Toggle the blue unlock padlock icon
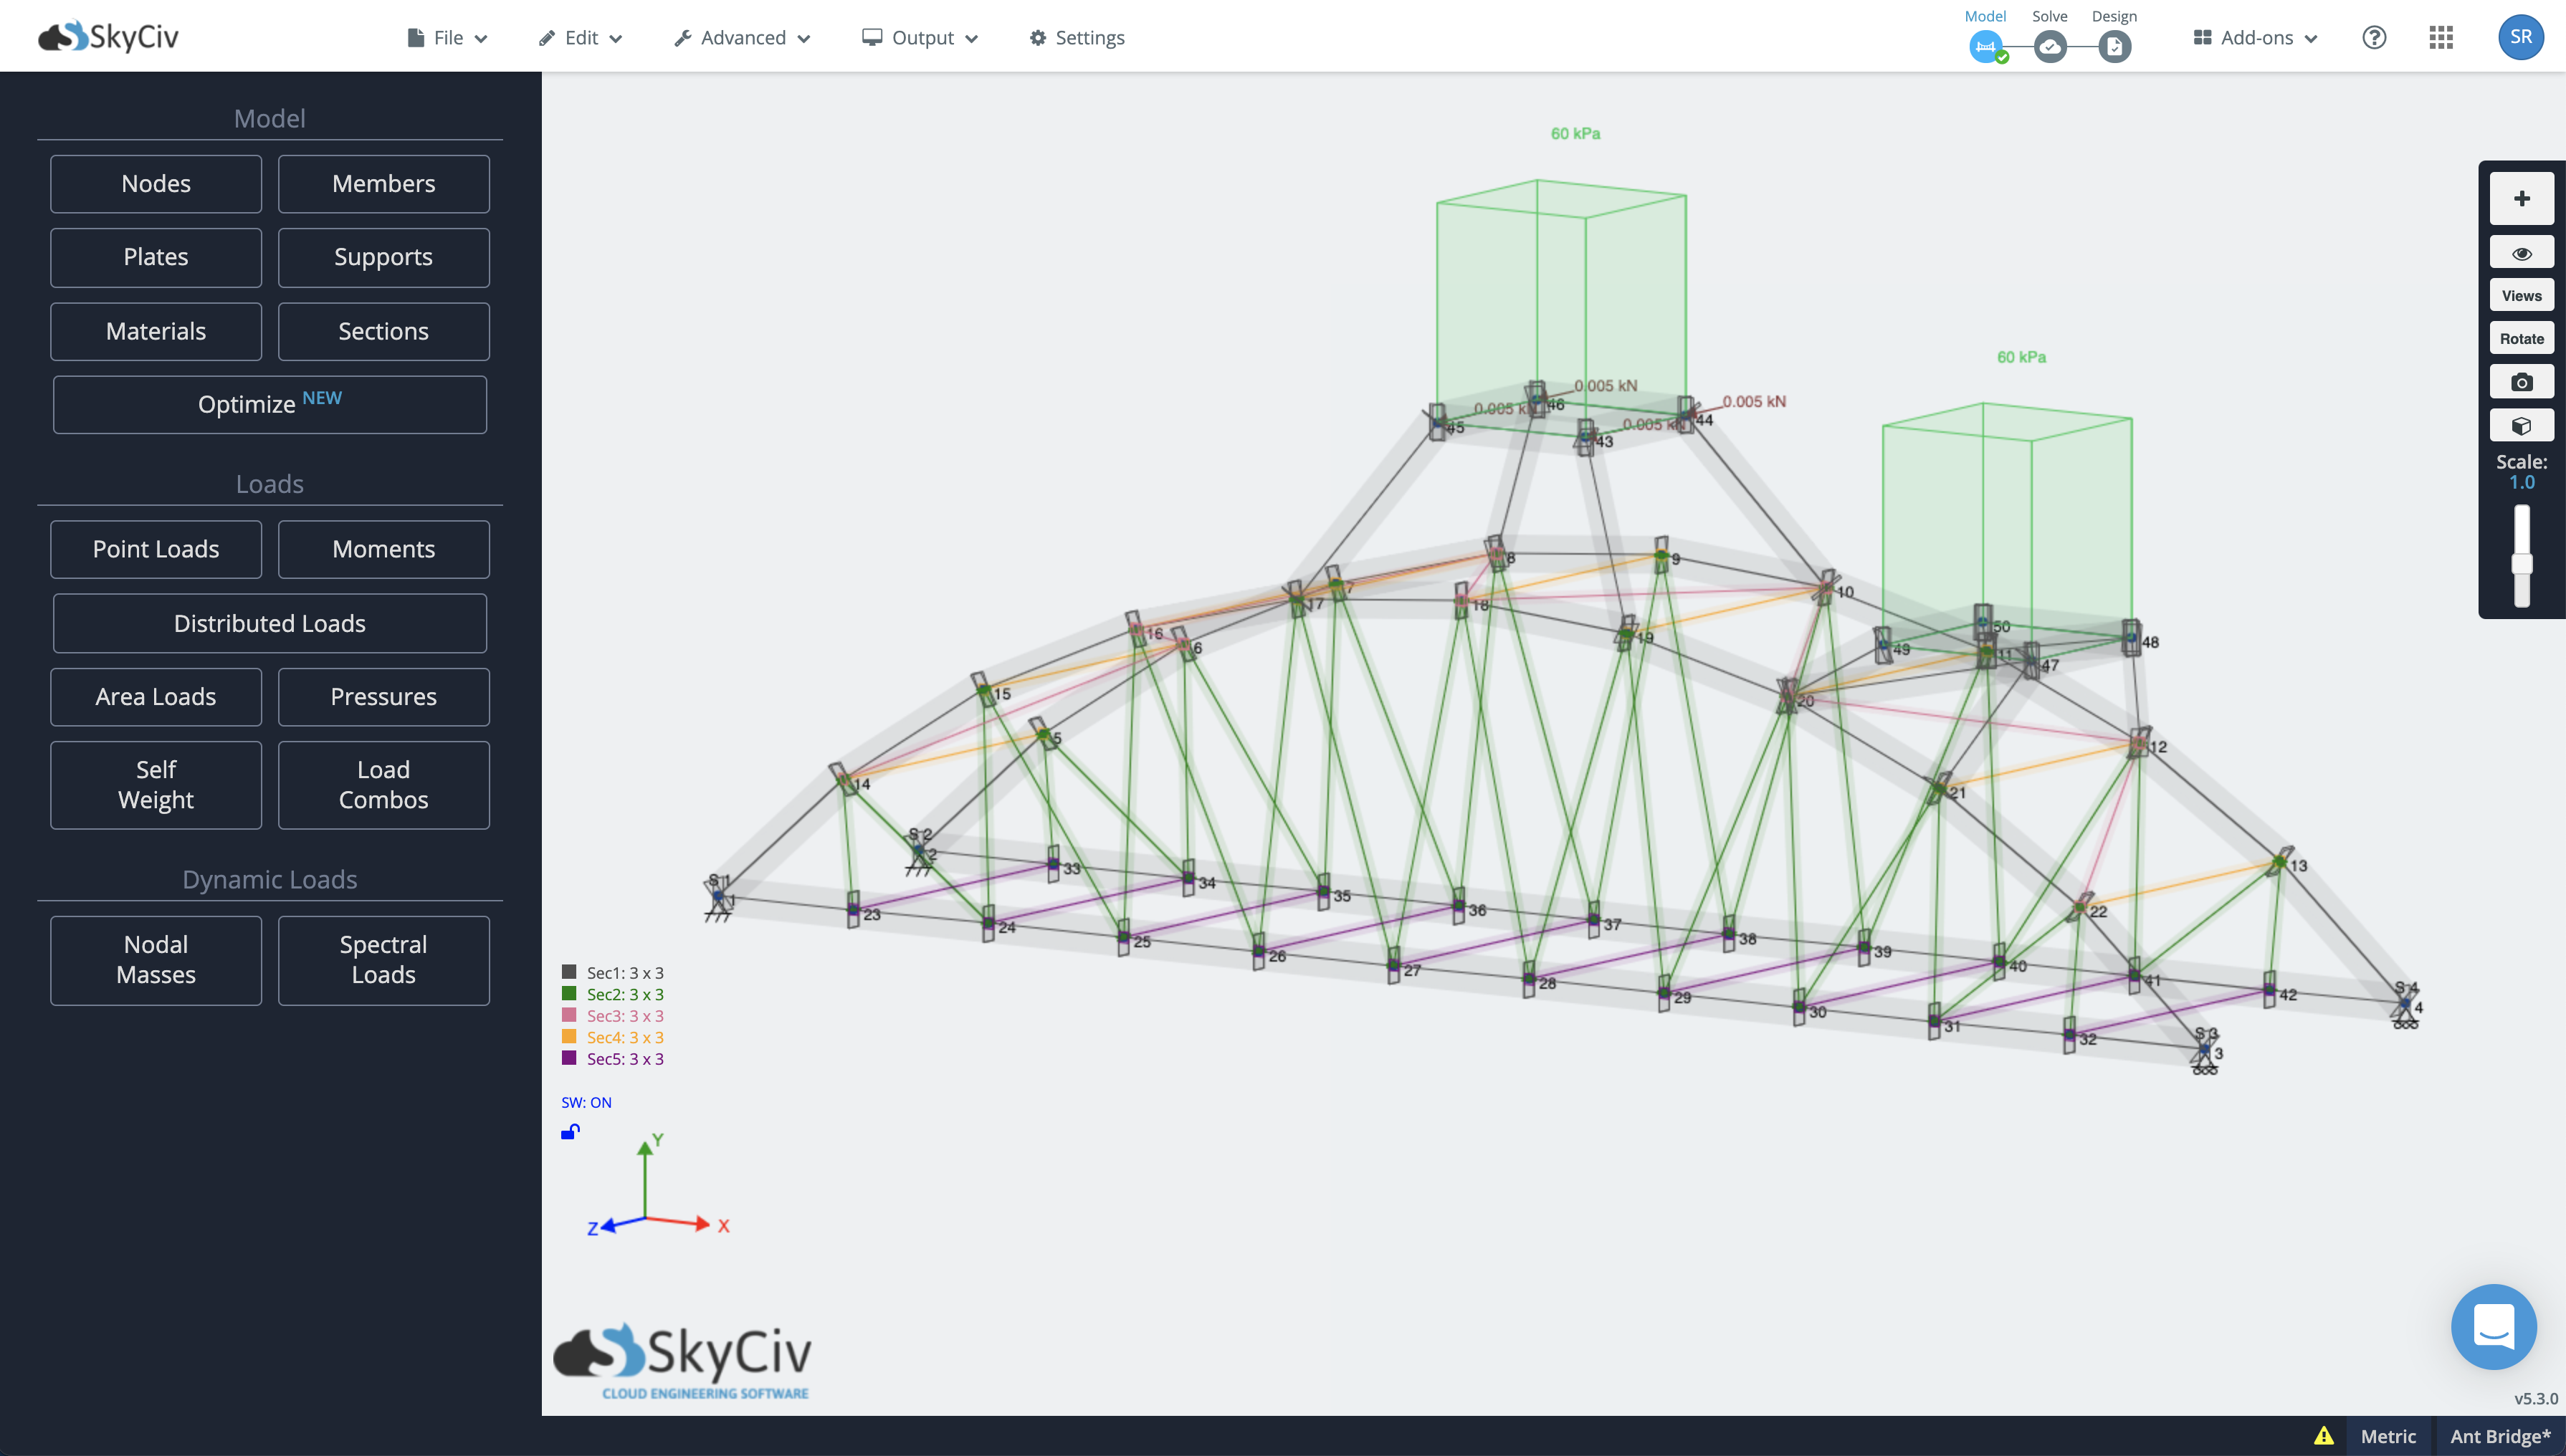The height and width of the screenshot is (1456, 2566). point(570,1132)
